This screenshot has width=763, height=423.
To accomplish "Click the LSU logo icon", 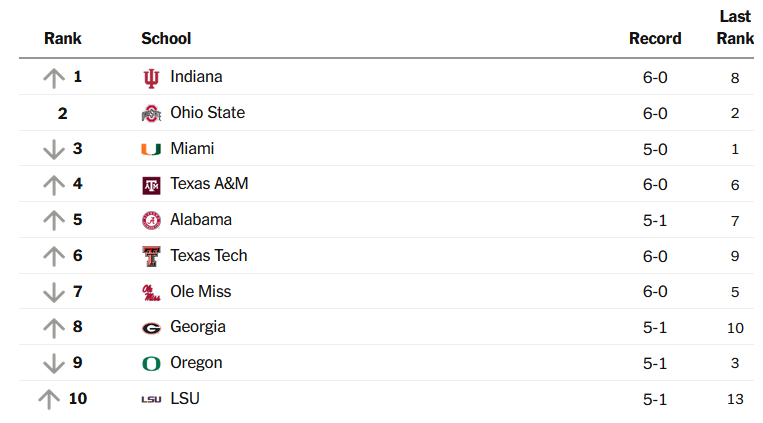I will 151,399.
